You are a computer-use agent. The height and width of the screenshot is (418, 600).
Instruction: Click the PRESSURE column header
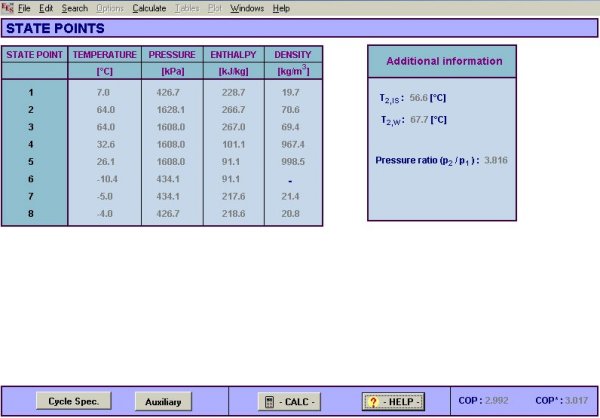point(172,55)
